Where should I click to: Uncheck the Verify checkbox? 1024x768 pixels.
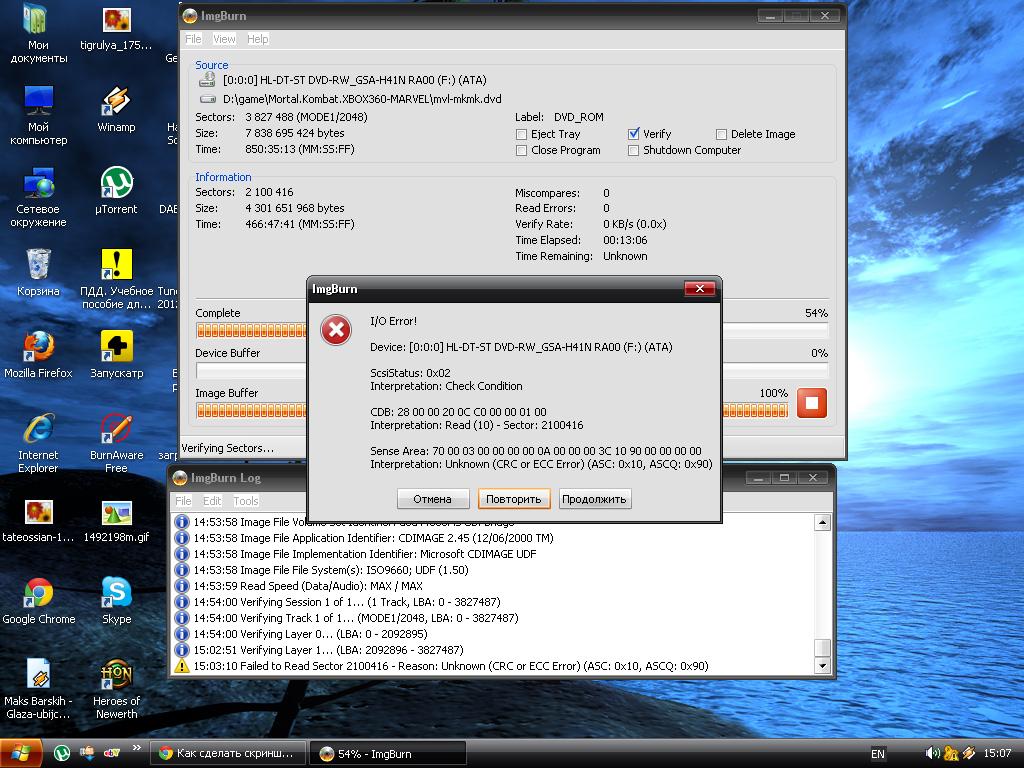click(x=633, y=134)
